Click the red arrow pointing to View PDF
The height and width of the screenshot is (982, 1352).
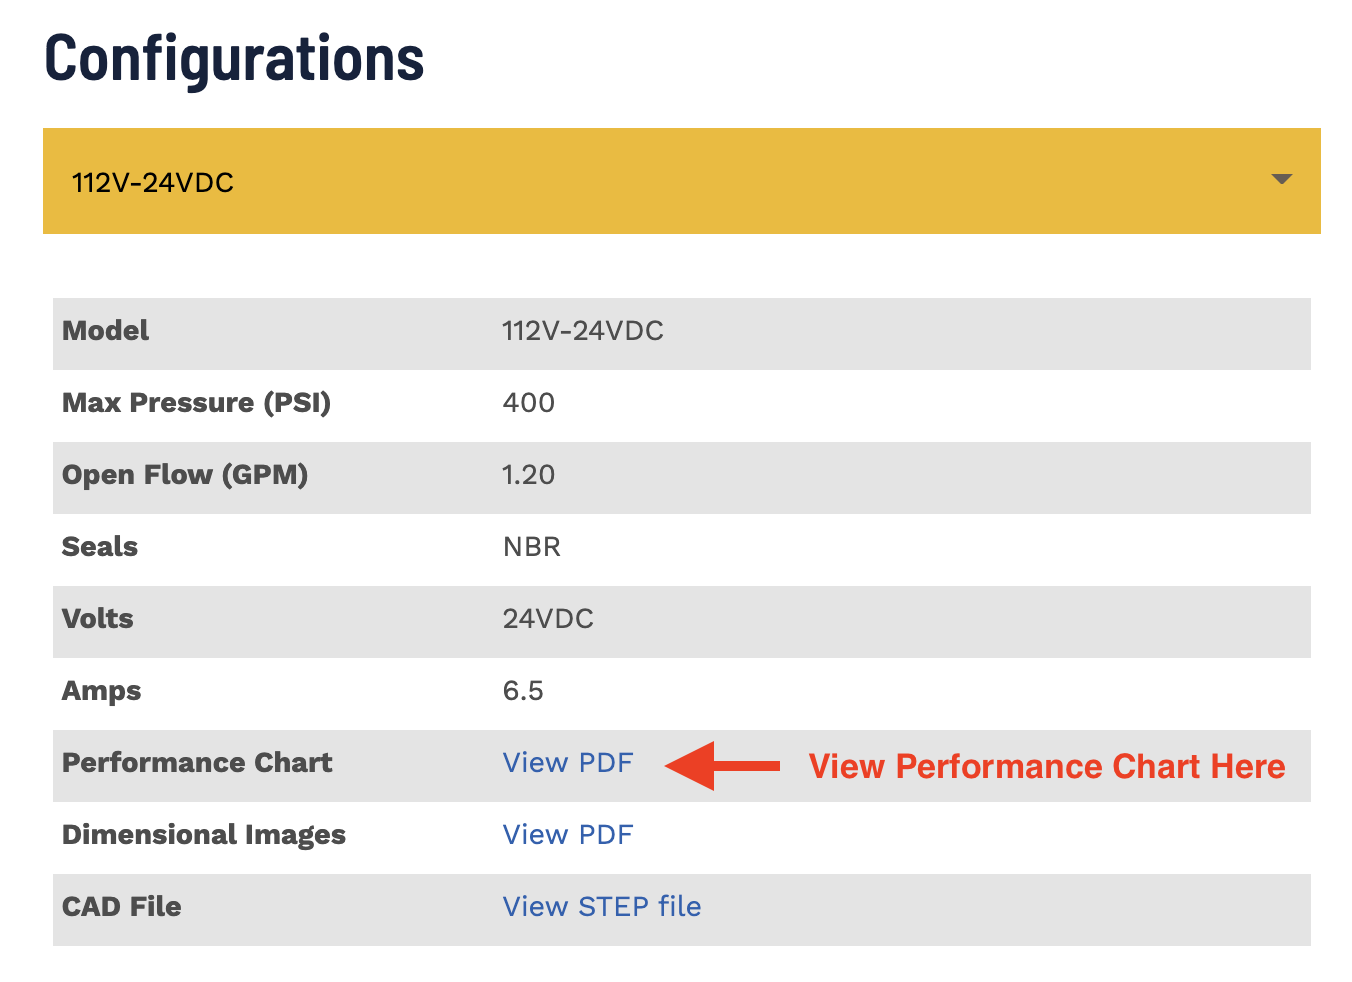tap(721, 766)
